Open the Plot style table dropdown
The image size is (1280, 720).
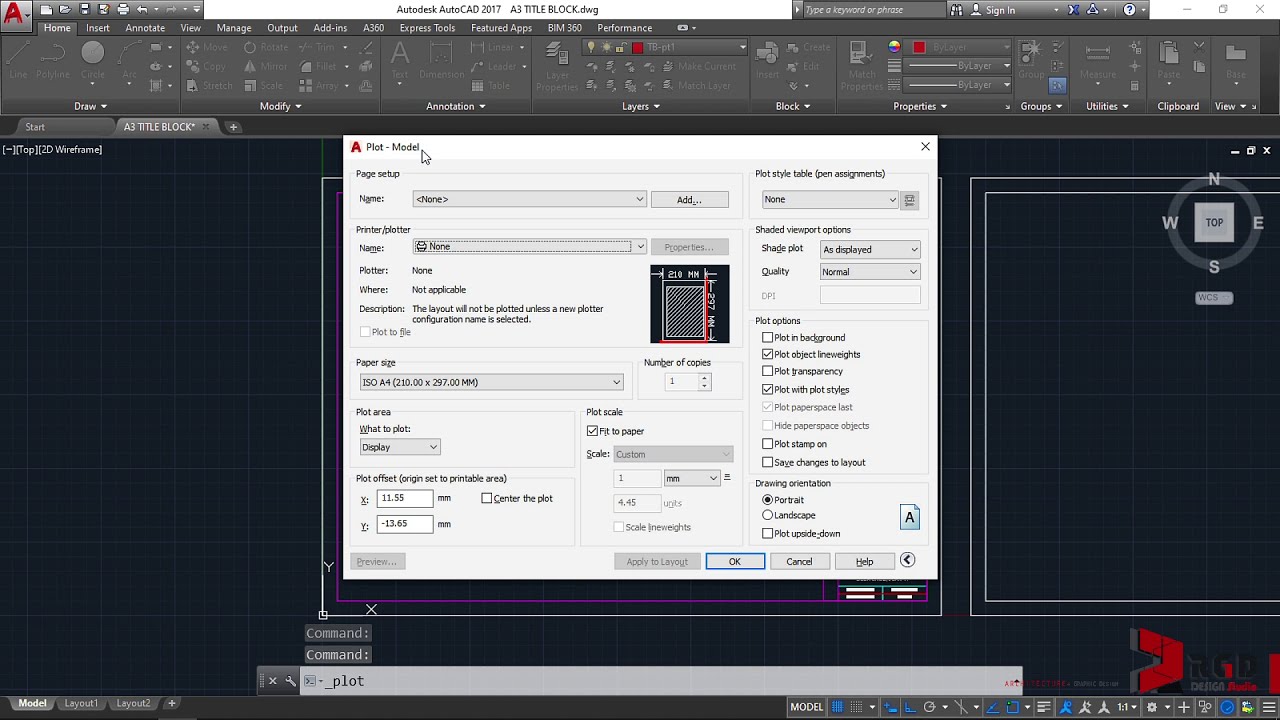pyautogui.click(x=830, y=200)
